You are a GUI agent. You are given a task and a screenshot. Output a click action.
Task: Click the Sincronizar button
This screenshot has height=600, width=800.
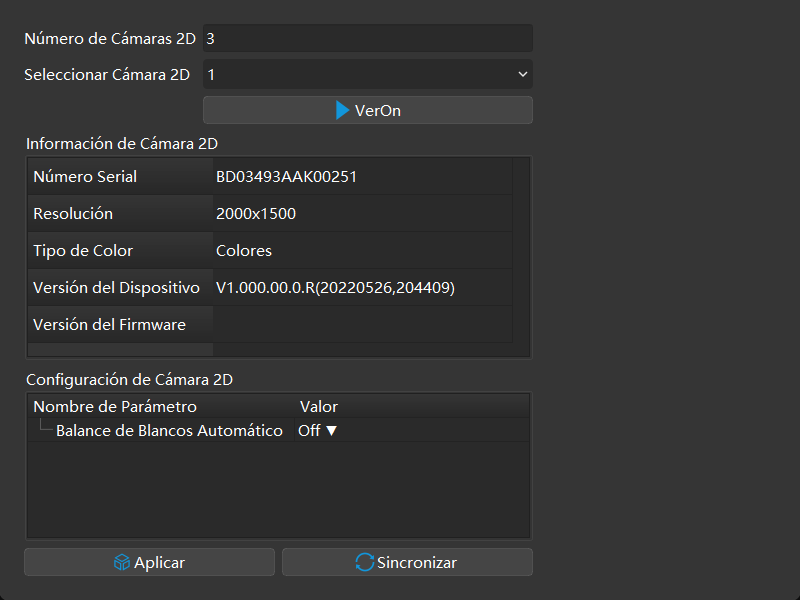click(x=407, y=562)
